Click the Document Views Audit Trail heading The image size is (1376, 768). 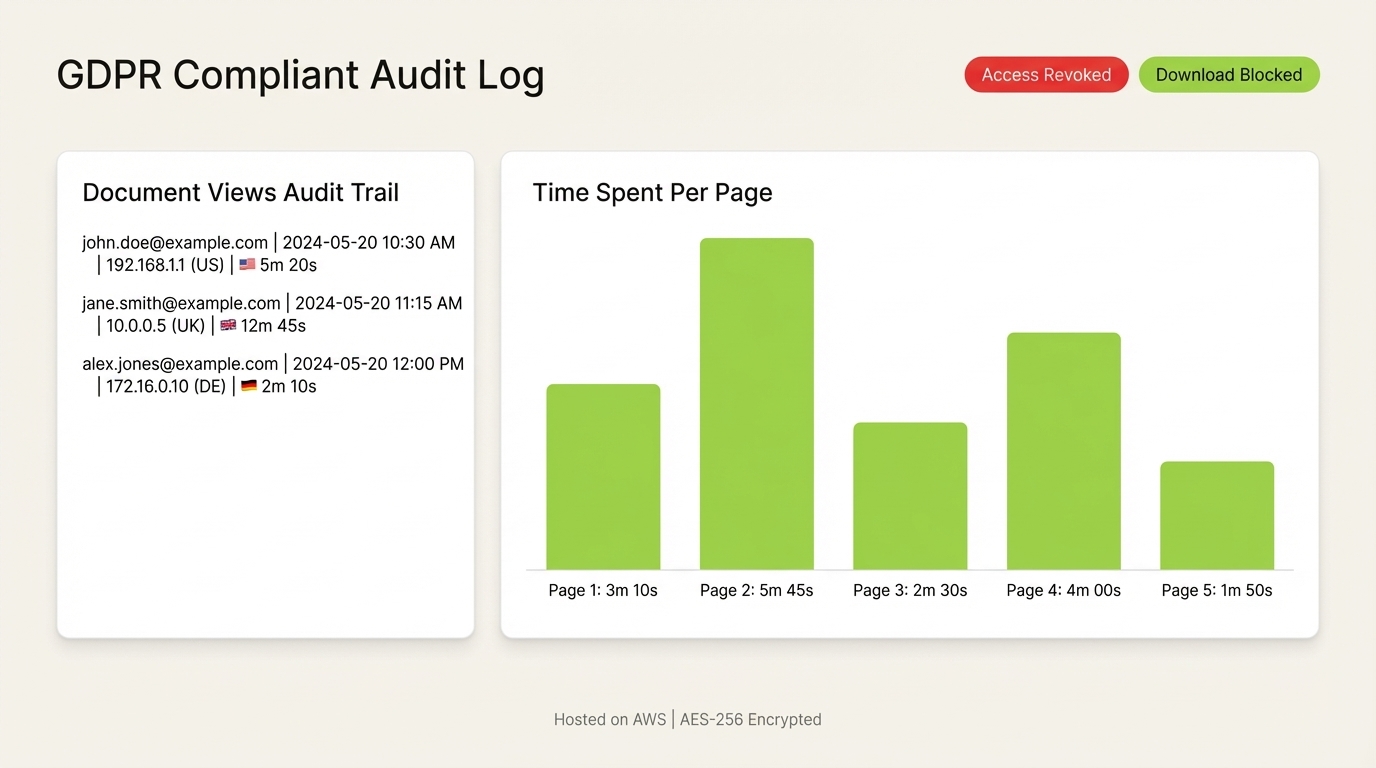tap(240, 192)
